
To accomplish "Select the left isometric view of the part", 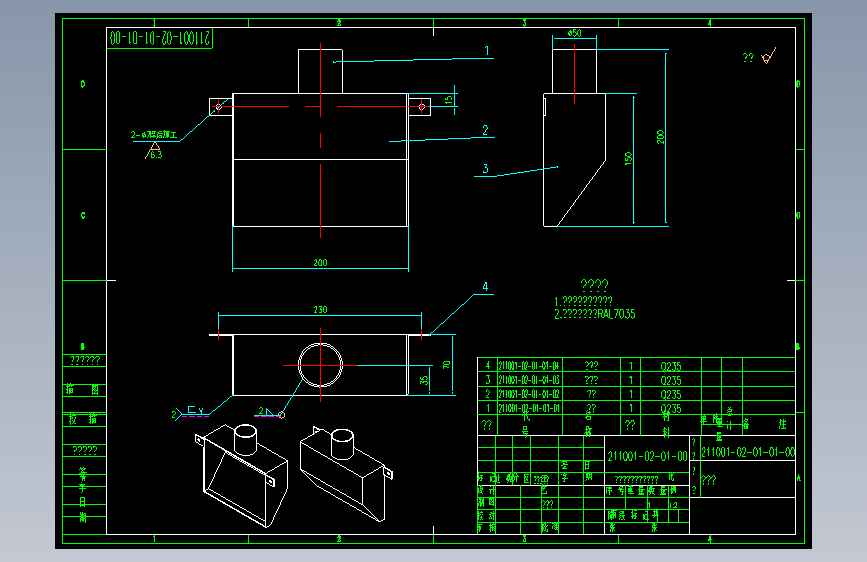I will (242, 475).
